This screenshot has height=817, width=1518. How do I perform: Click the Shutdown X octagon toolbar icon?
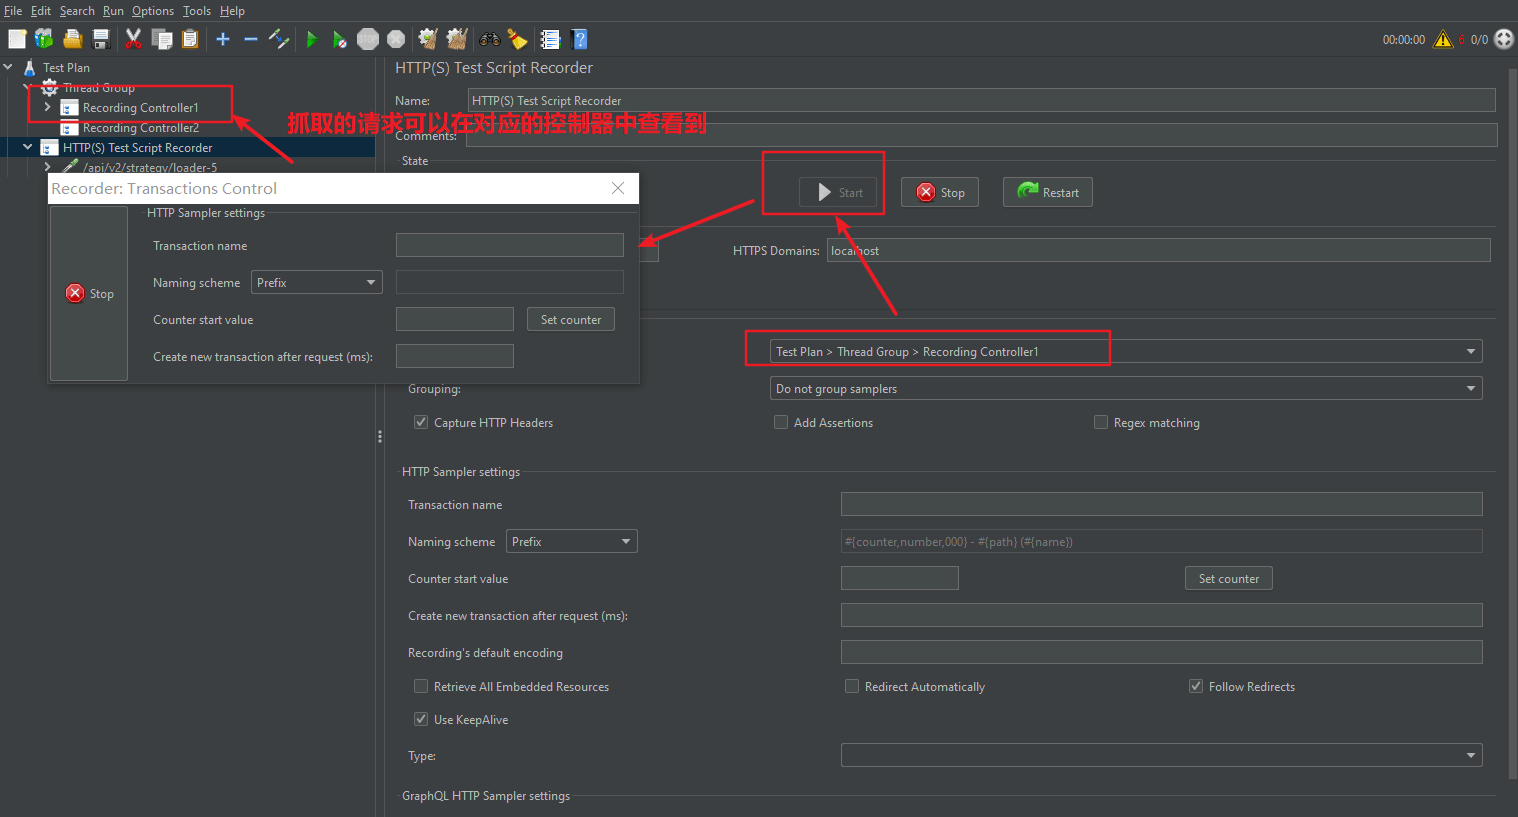tap(396, 39)
